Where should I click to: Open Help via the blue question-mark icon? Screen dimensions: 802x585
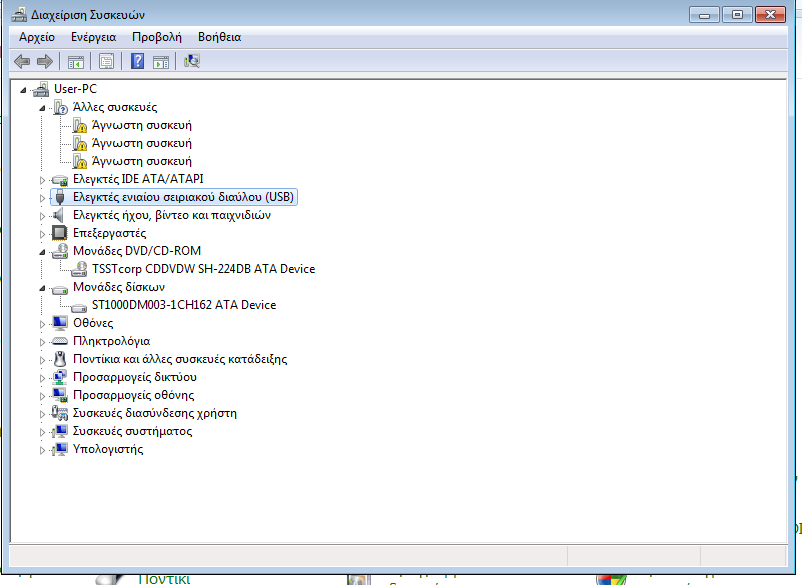pos(137,61)
